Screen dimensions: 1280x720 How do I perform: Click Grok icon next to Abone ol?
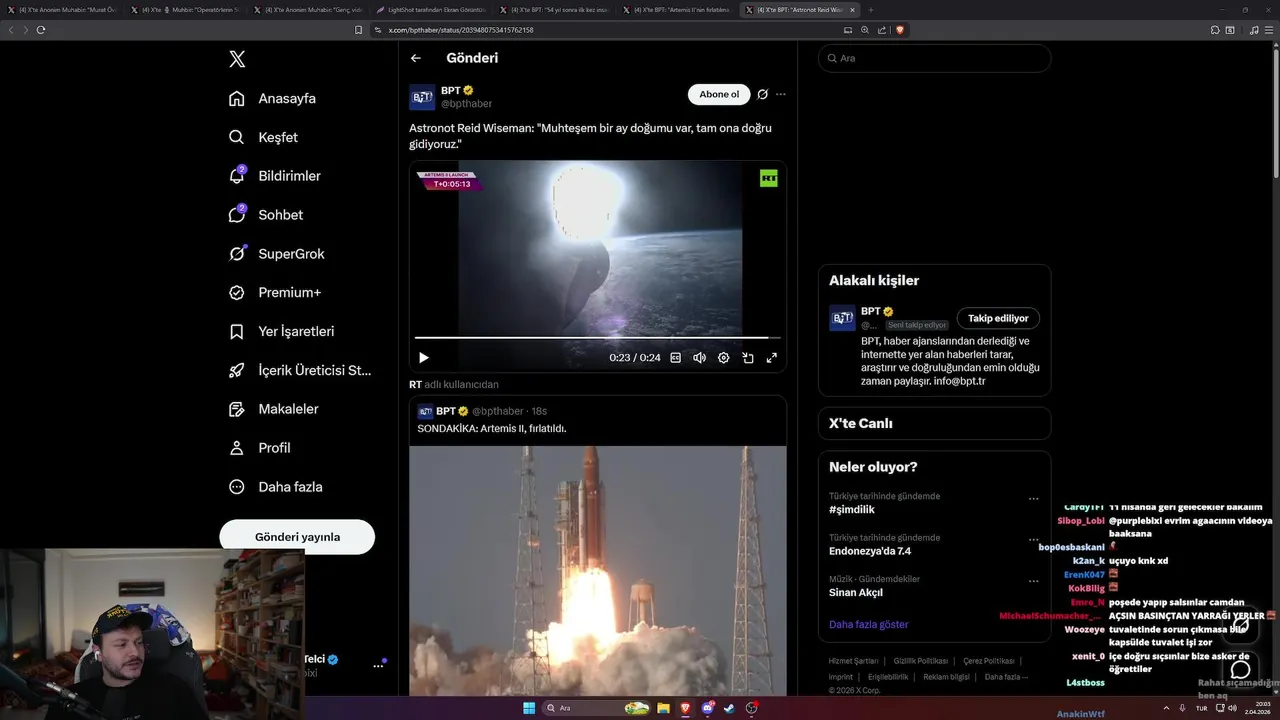coord(762,94)
